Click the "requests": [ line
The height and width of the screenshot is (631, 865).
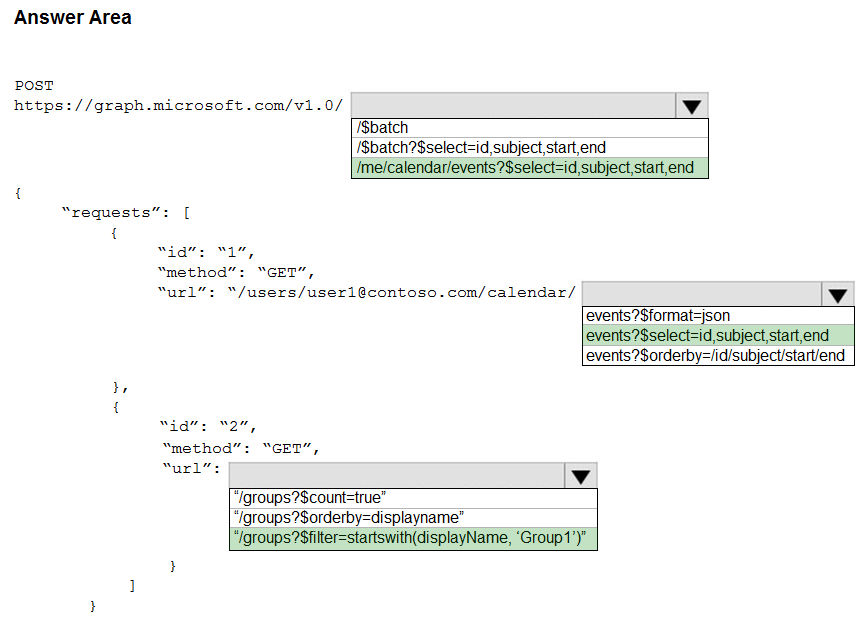point(126,213)
